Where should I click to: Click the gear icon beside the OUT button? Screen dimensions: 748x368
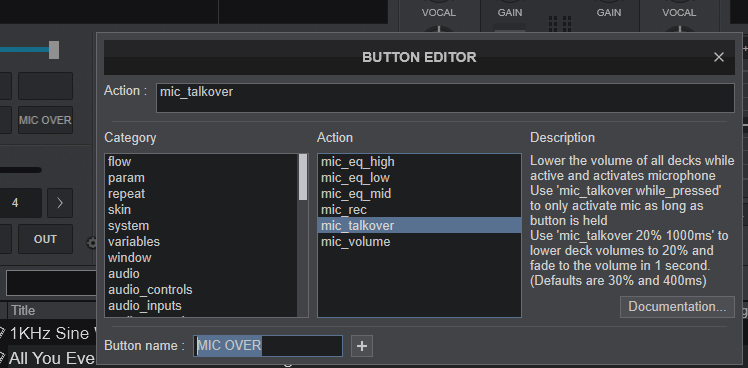(92, 243)
